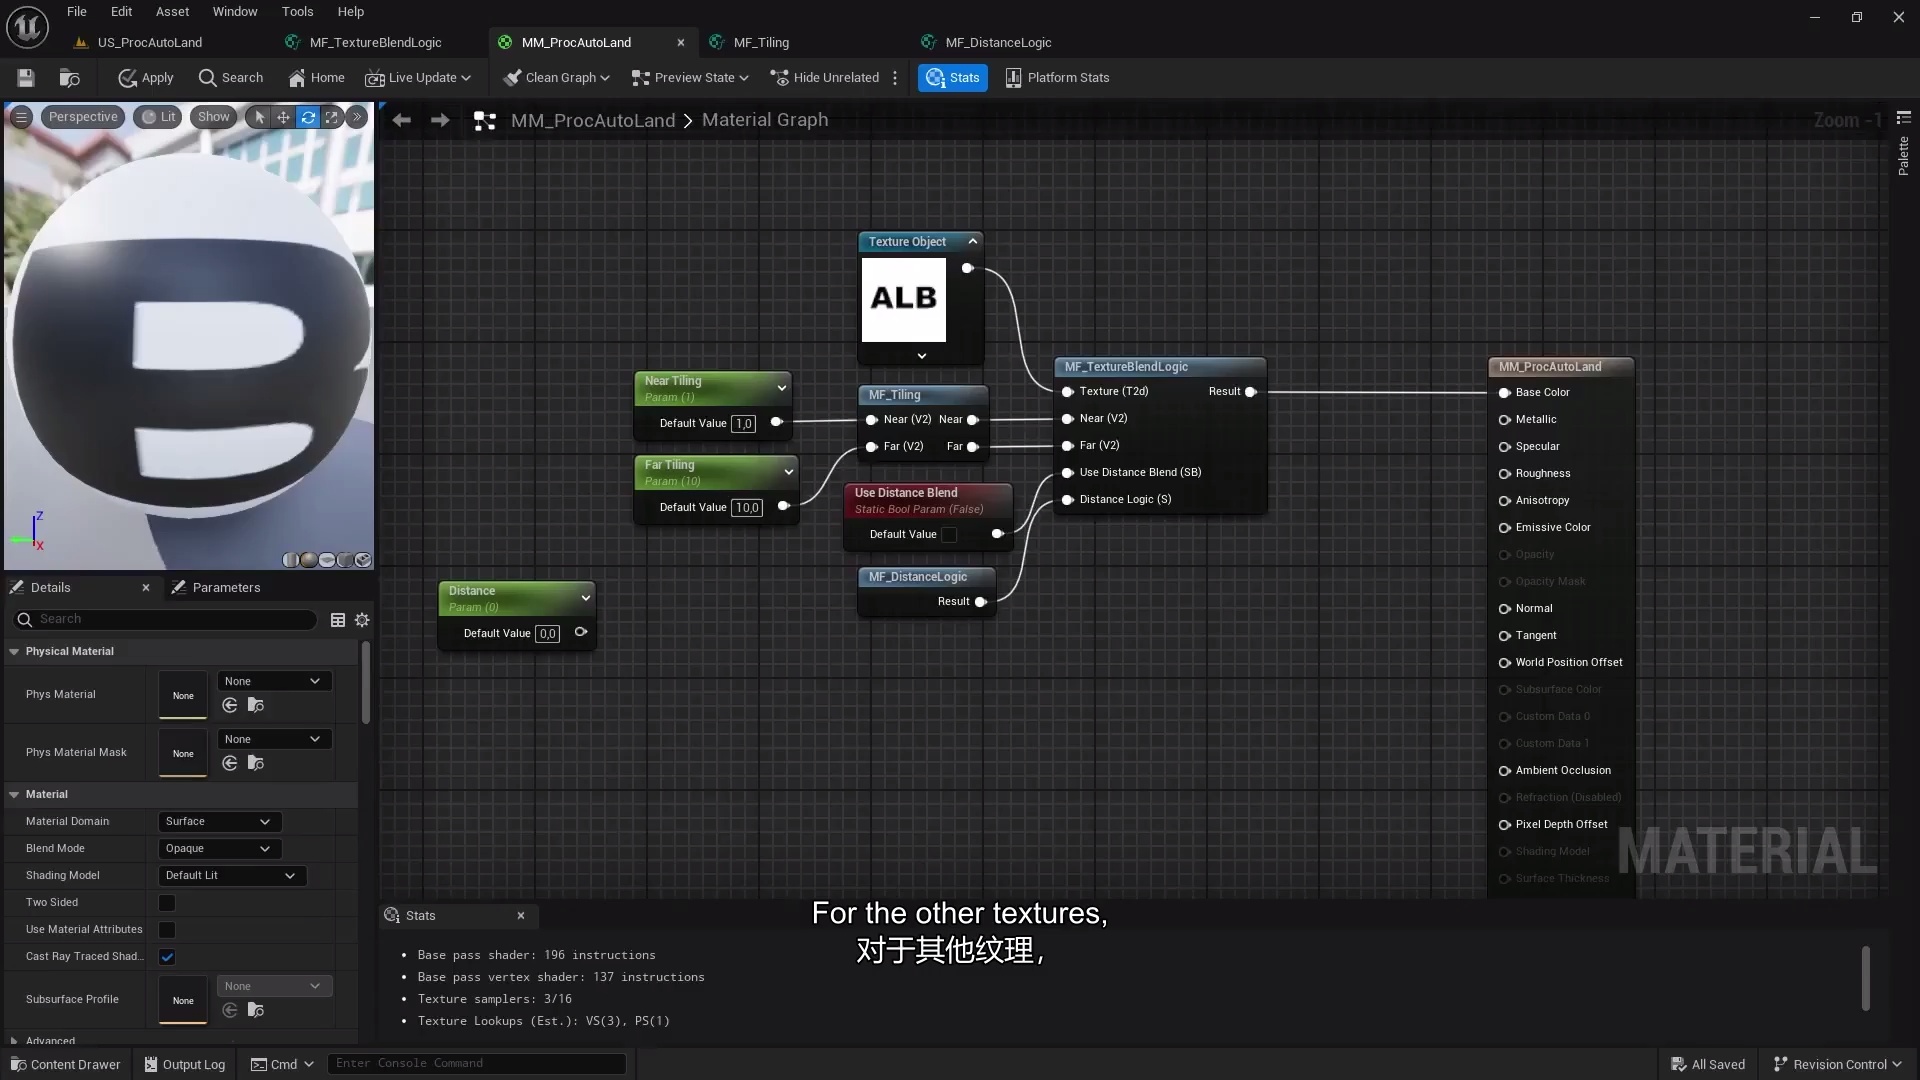Click the Home icon in the toolbar
This screenshot has width=1920, height=1080.
[x=316, y=78]
